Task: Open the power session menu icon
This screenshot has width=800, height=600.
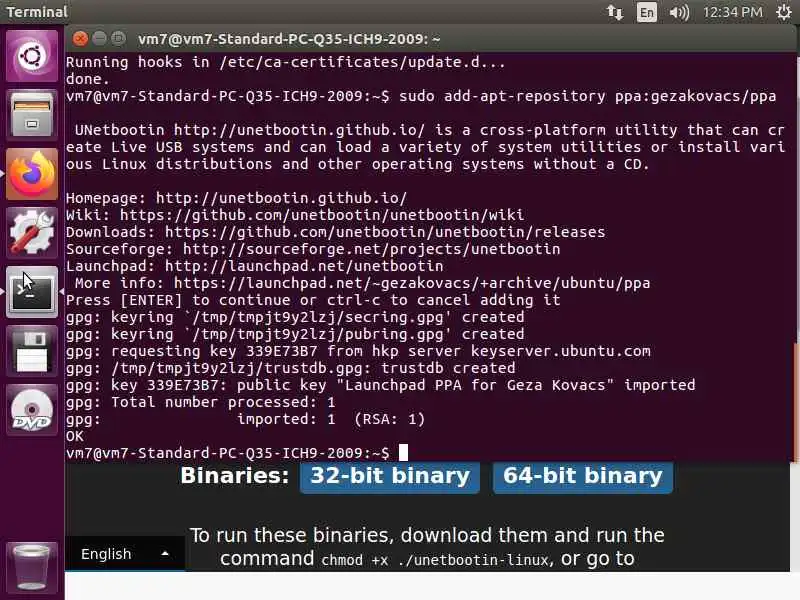Action: (784, 12)
